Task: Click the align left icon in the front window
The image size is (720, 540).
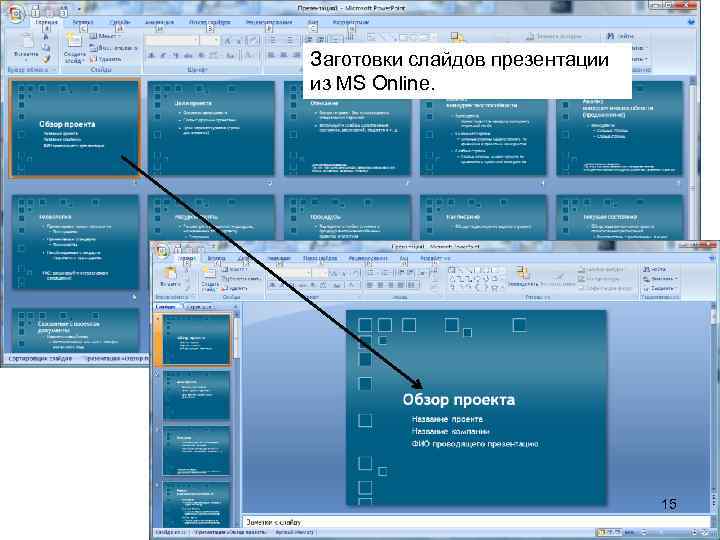Action: pyautogui.click(x=370, y=285)
